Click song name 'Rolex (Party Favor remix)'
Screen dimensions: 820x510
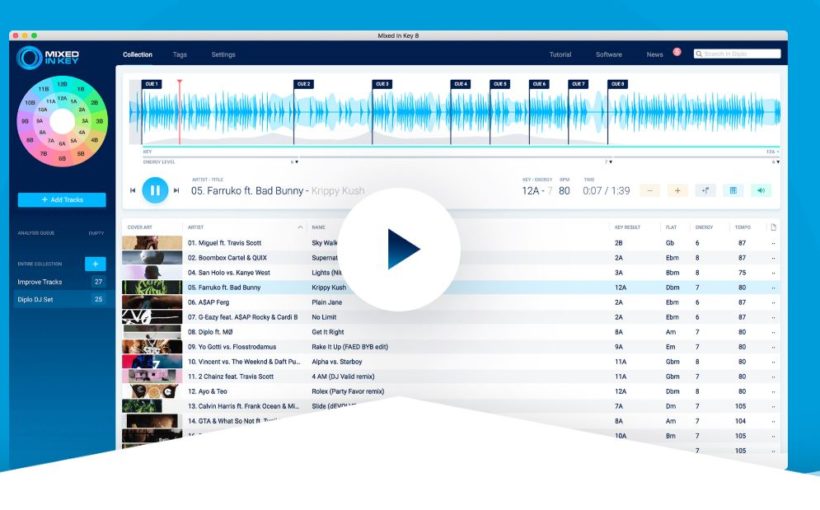point(348,391)
